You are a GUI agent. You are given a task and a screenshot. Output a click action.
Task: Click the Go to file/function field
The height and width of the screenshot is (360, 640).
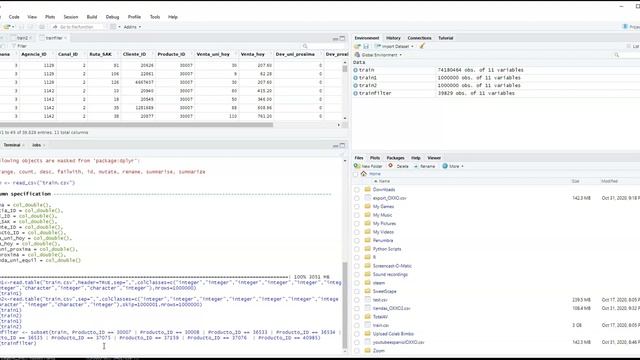coord(78,27)
